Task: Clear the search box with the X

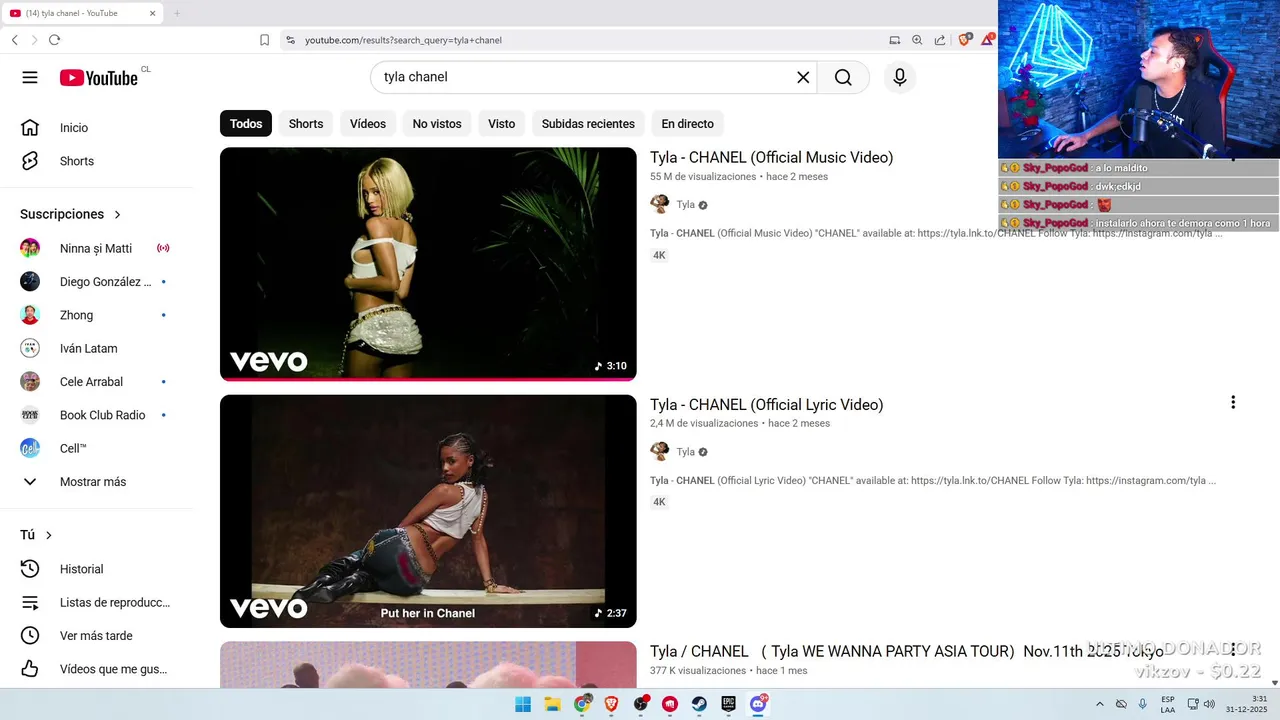Action: [803, 77]
